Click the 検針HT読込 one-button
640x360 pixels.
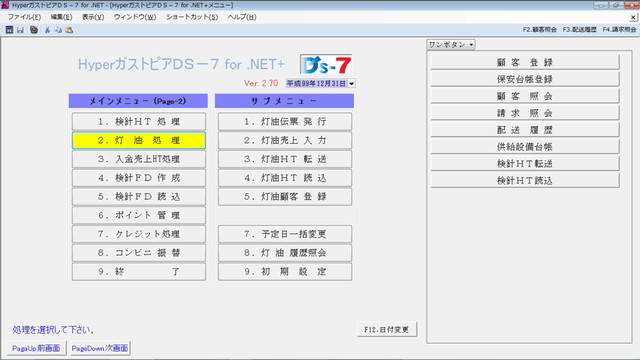(524, 180)
